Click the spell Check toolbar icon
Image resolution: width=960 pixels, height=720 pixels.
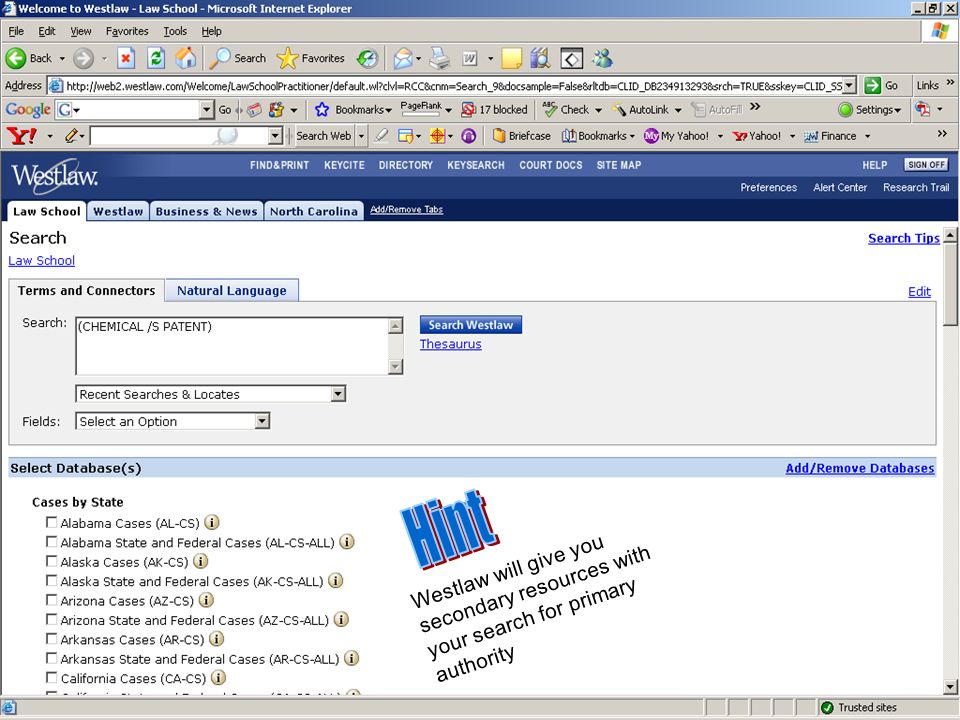tap(550, 110)
